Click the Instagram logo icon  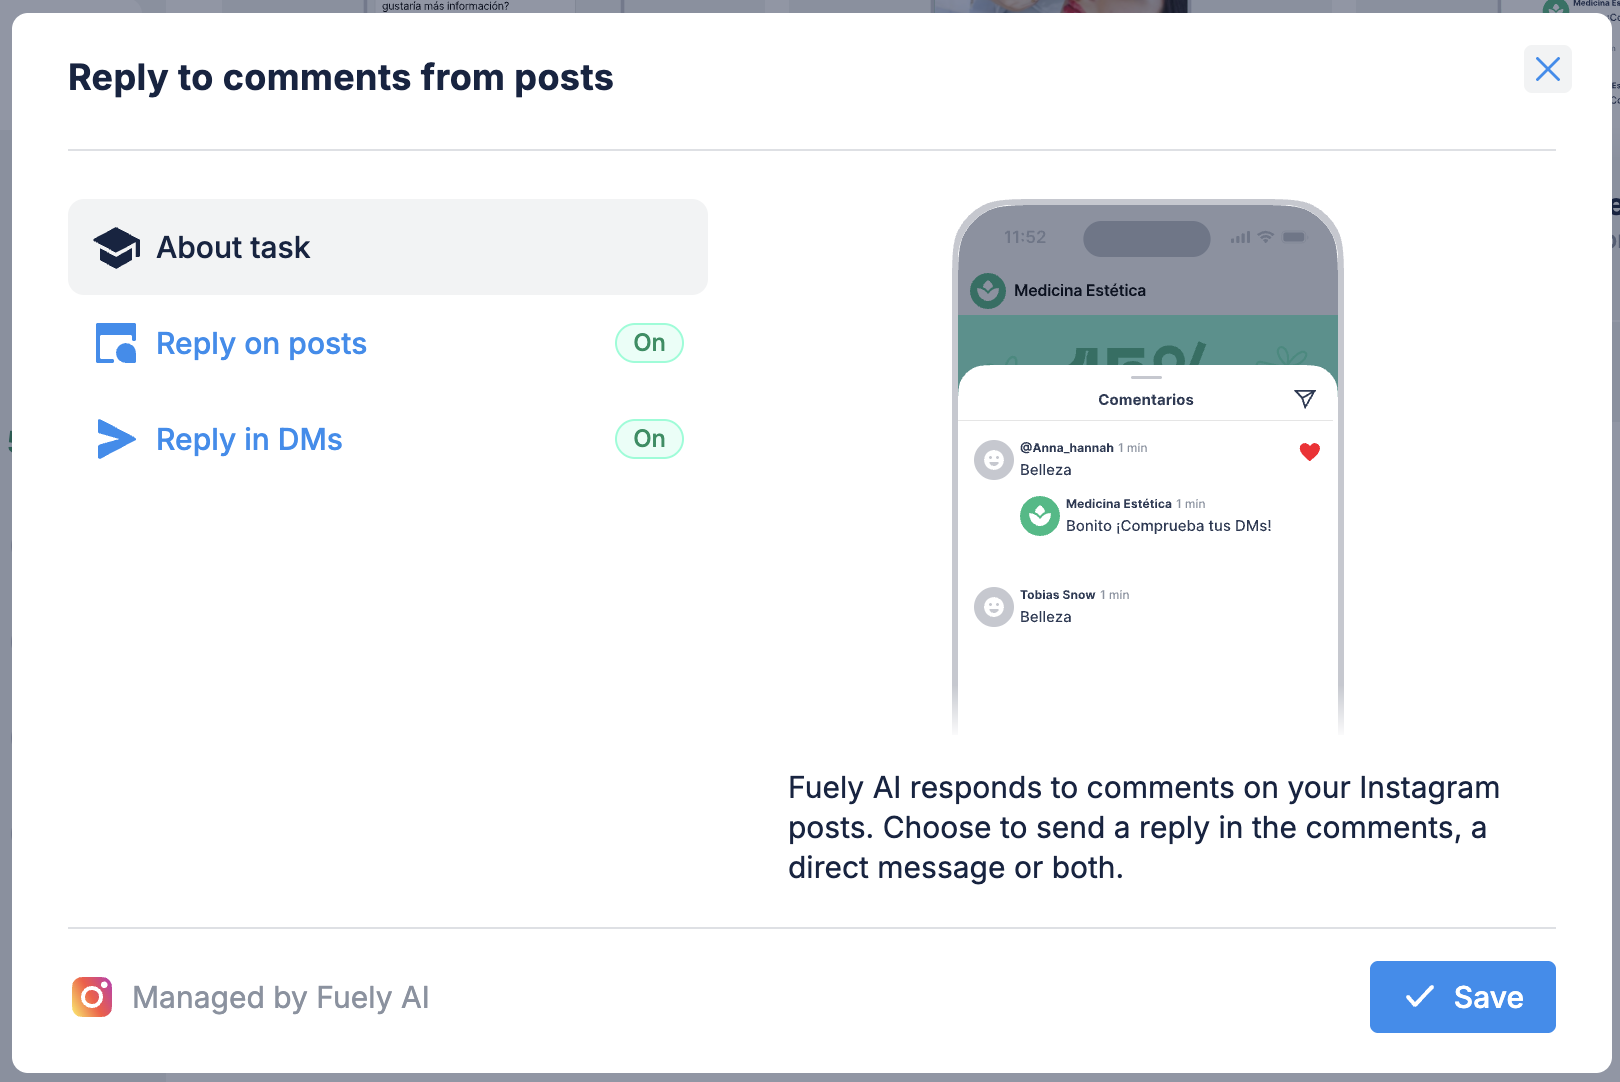pos(92,997)
